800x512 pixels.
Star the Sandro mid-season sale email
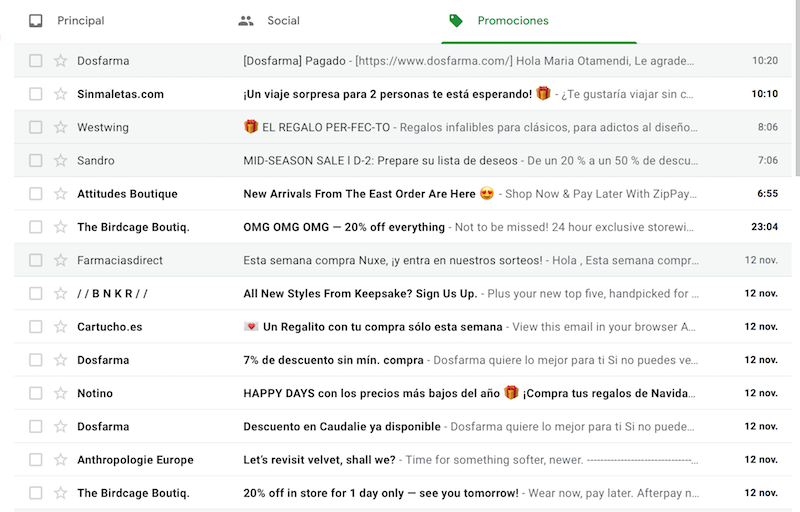[x=61, y=160]
